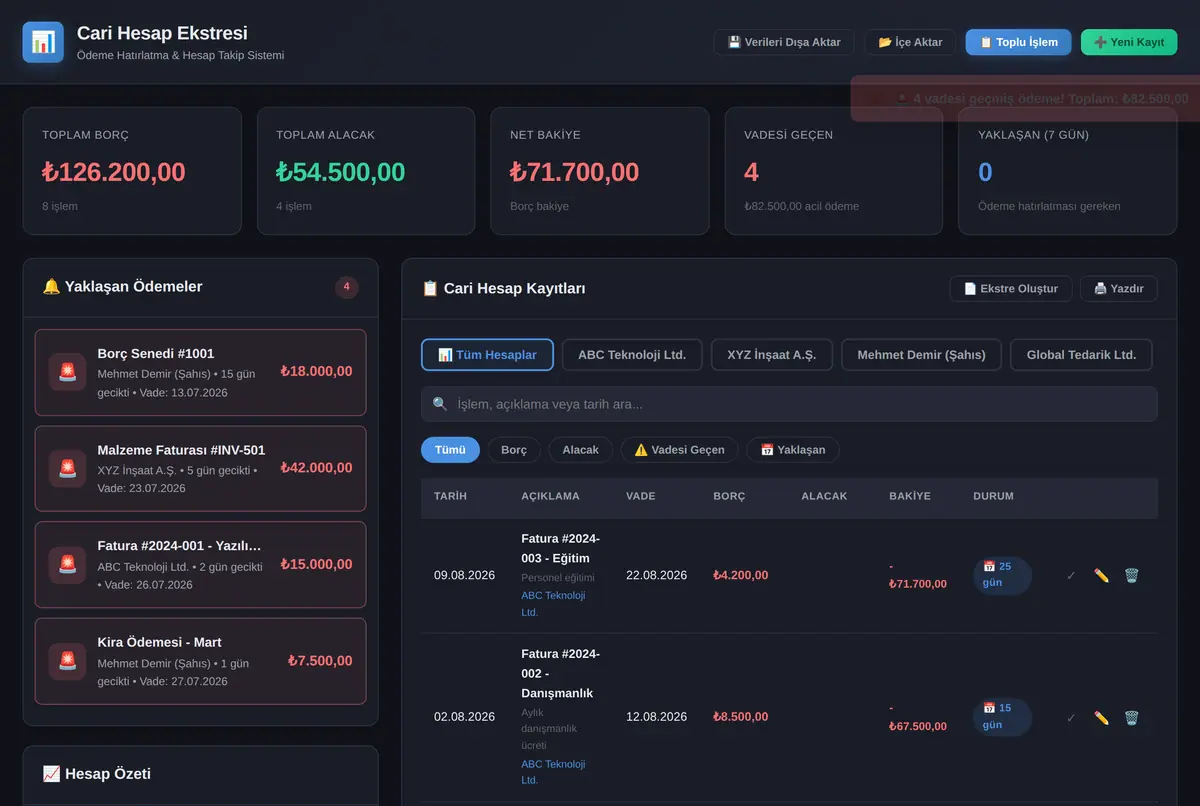This screenshot has height=806, width=1200.
Task: Click the siren icon on Malzeme Faturası #INV-501
Action: point(67,468)
